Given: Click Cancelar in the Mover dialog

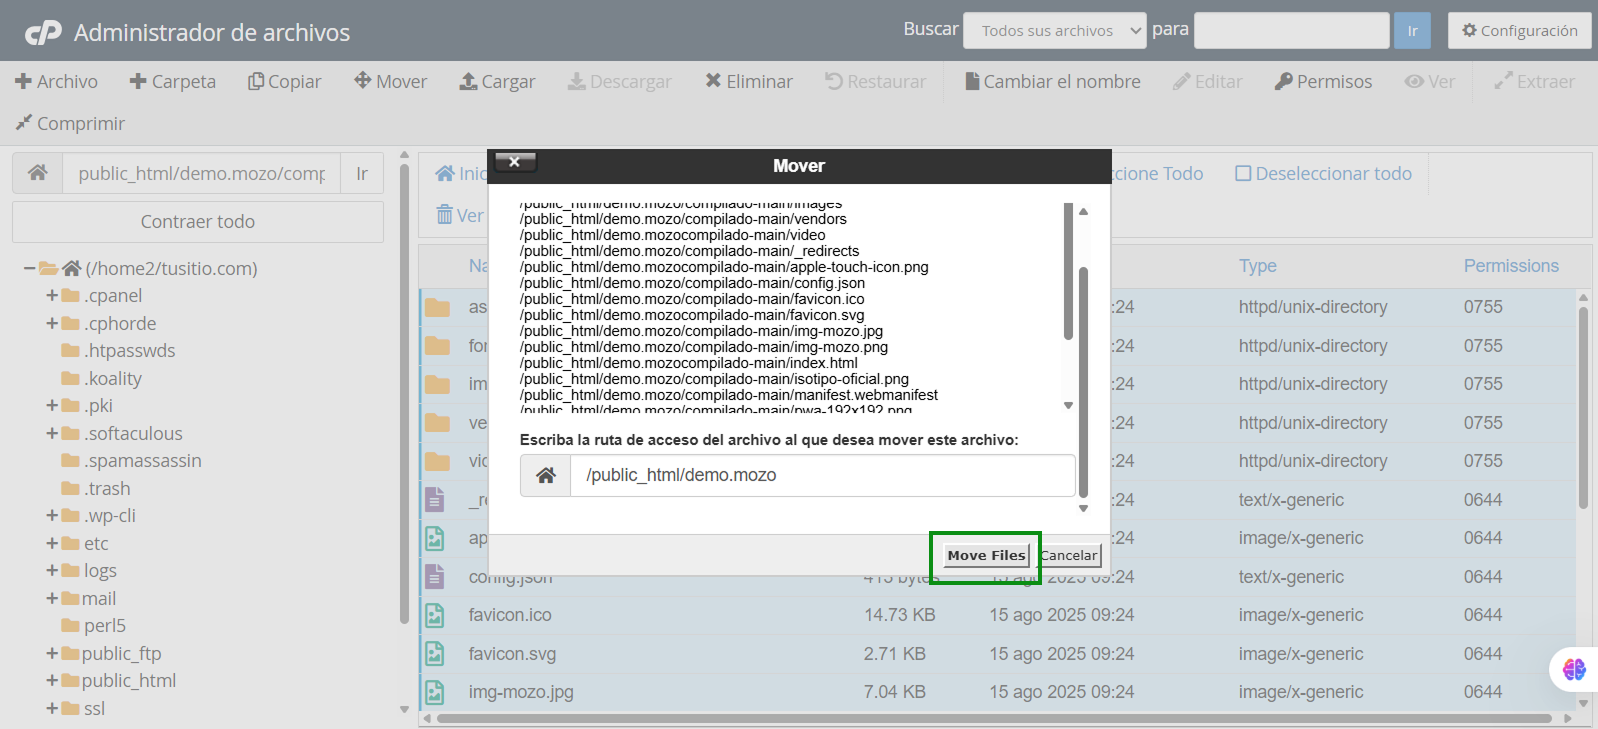Looking at the screenshot, I should (1069, 556).
